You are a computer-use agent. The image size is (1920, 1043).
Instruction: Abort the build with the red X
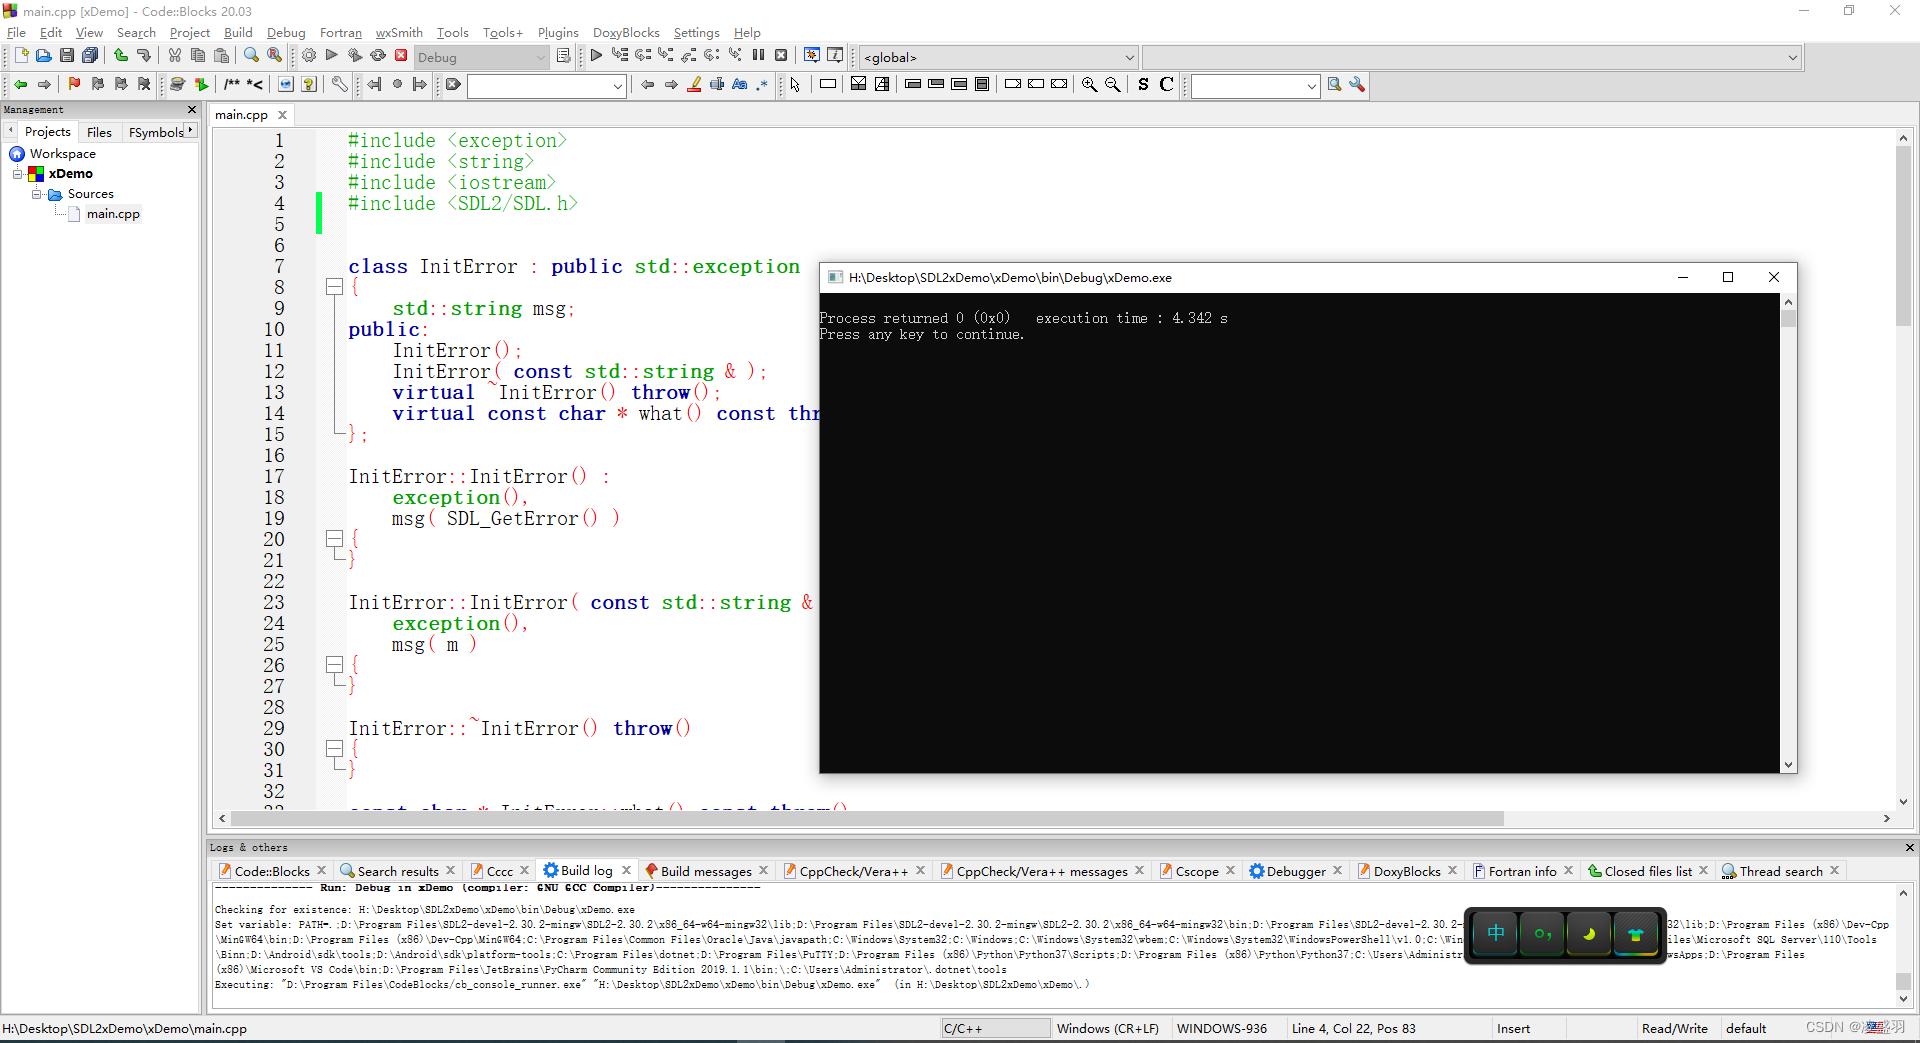401,56
